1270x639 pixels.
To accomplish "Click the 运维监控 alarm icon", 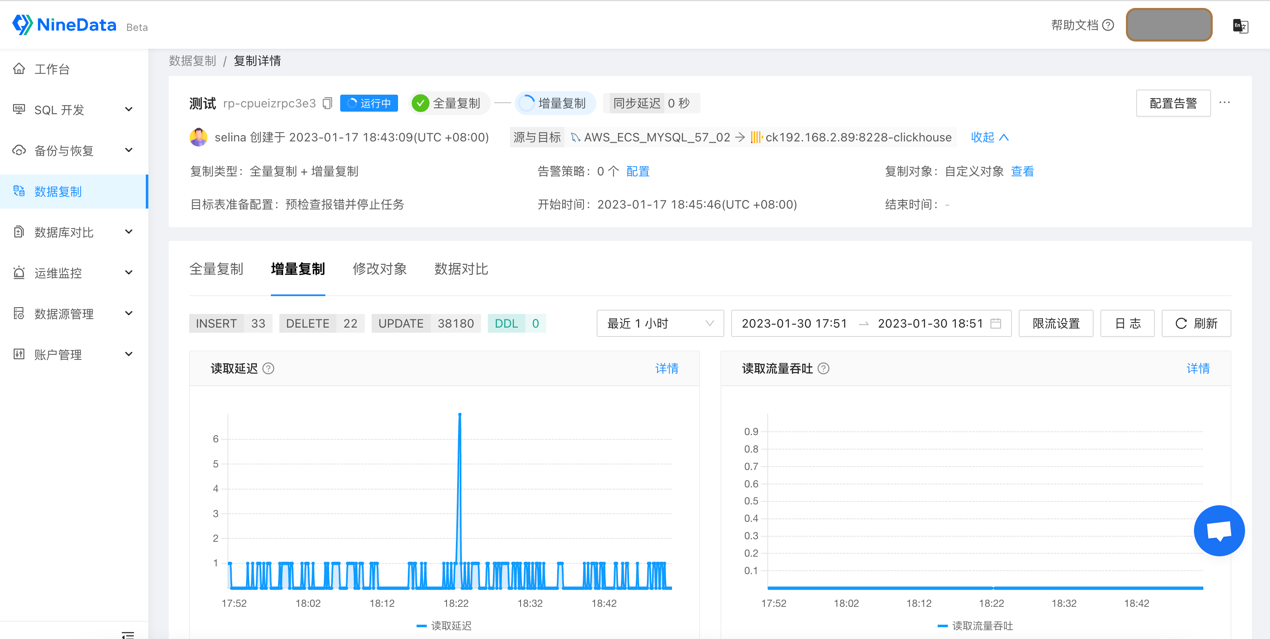I will point(19,273).
